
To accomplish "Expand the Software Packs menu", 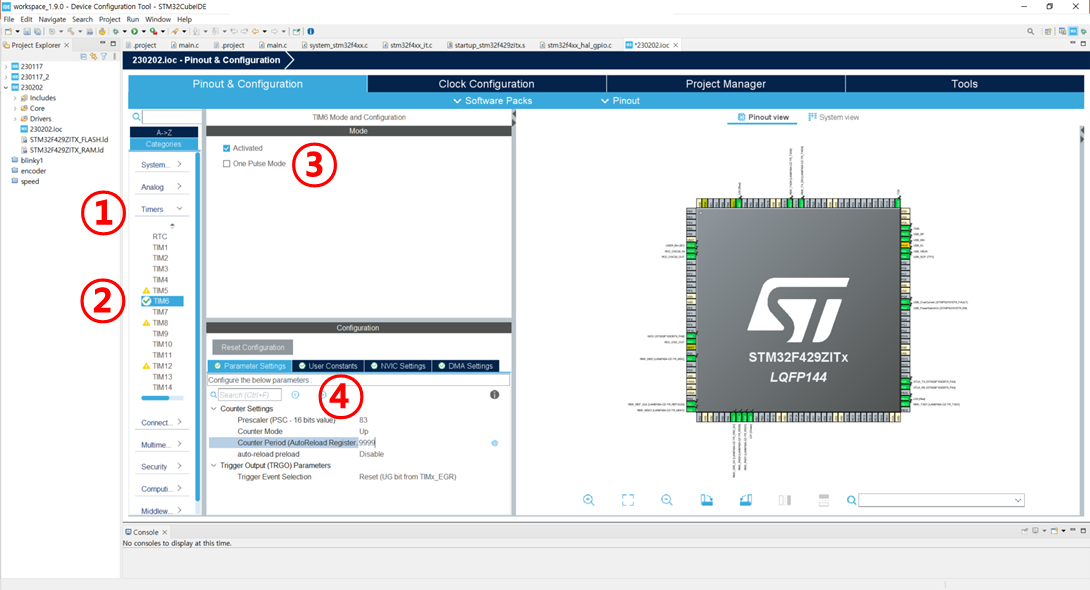I will [493, 101].
